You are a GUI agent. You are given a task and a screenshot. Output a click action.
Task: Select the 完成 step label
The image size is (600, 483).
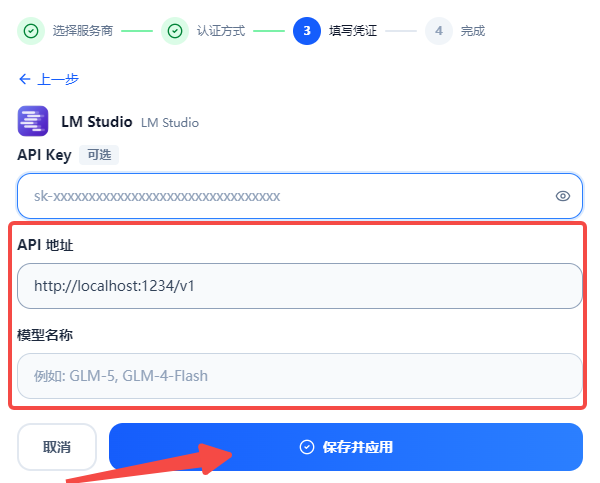[x=473, y=31]
